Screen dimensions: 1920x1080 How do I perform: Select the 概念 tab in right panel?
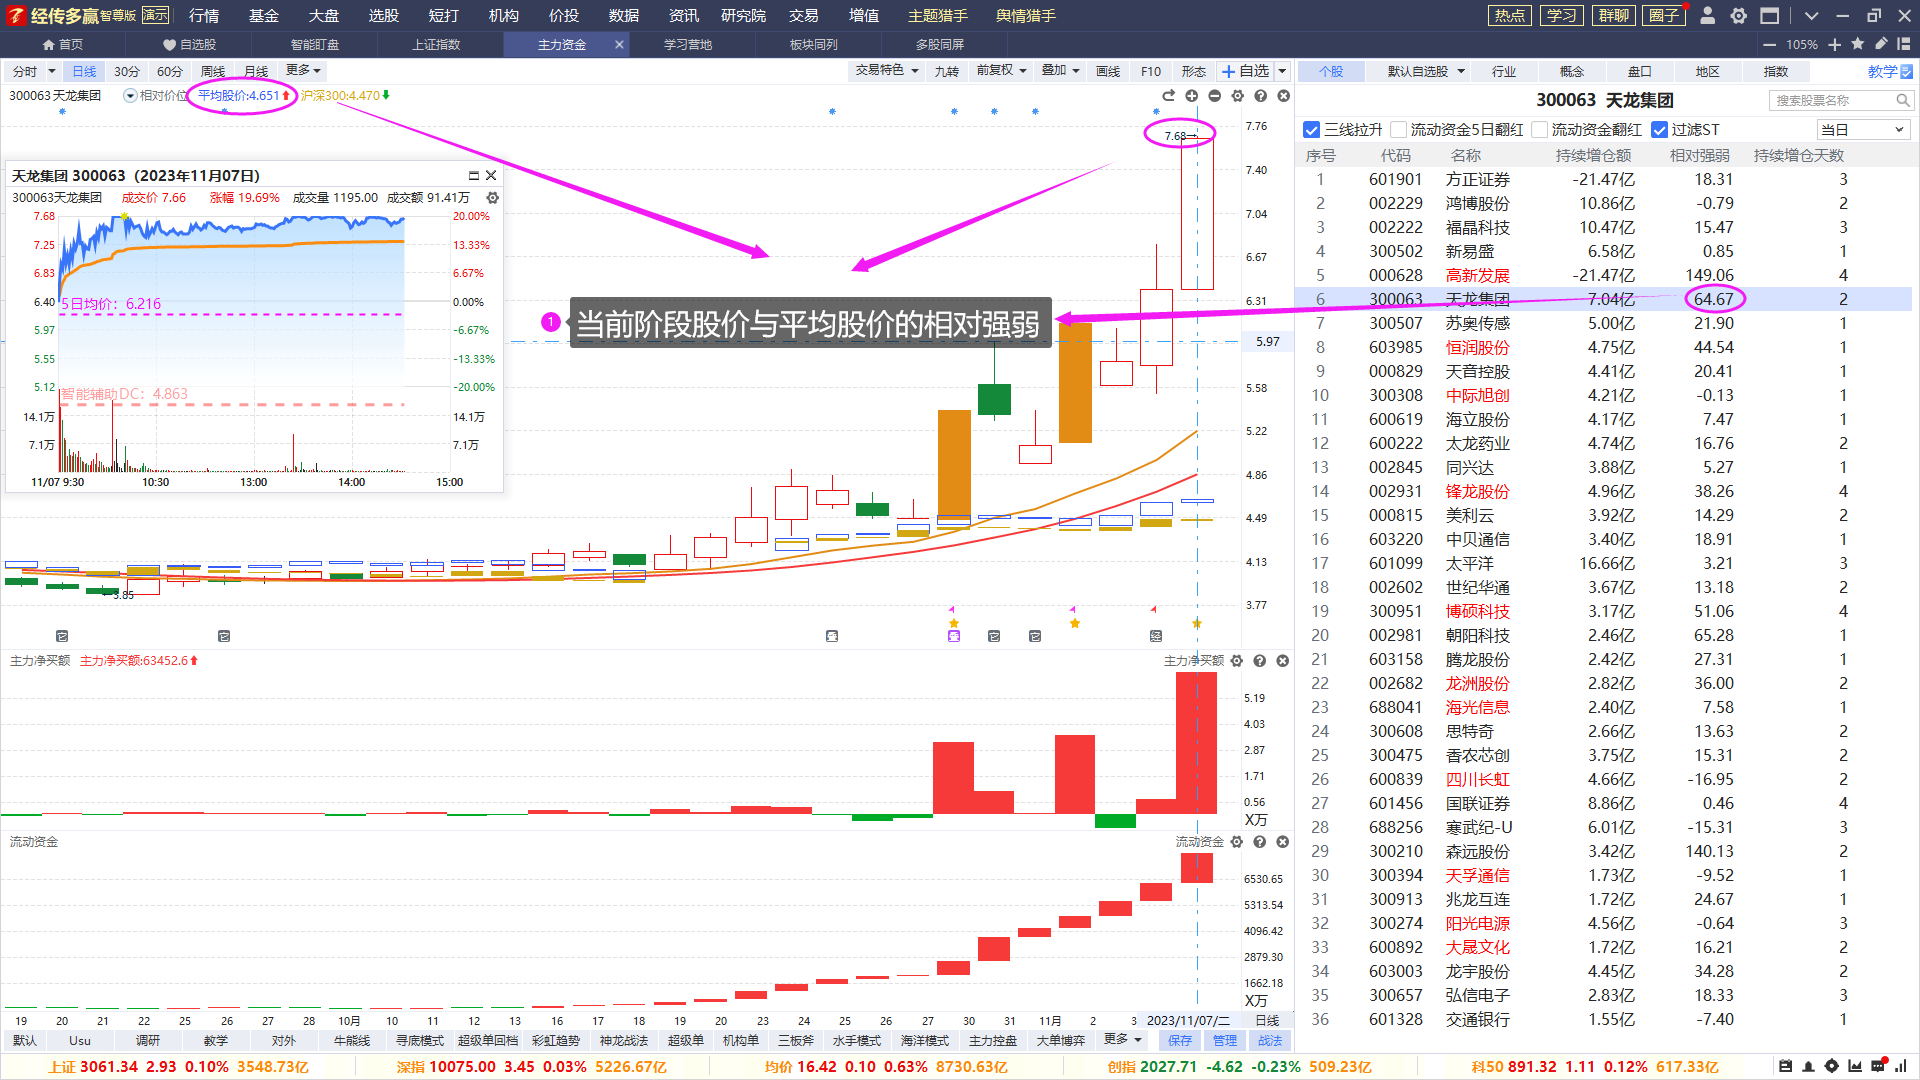pos(1572,71)
